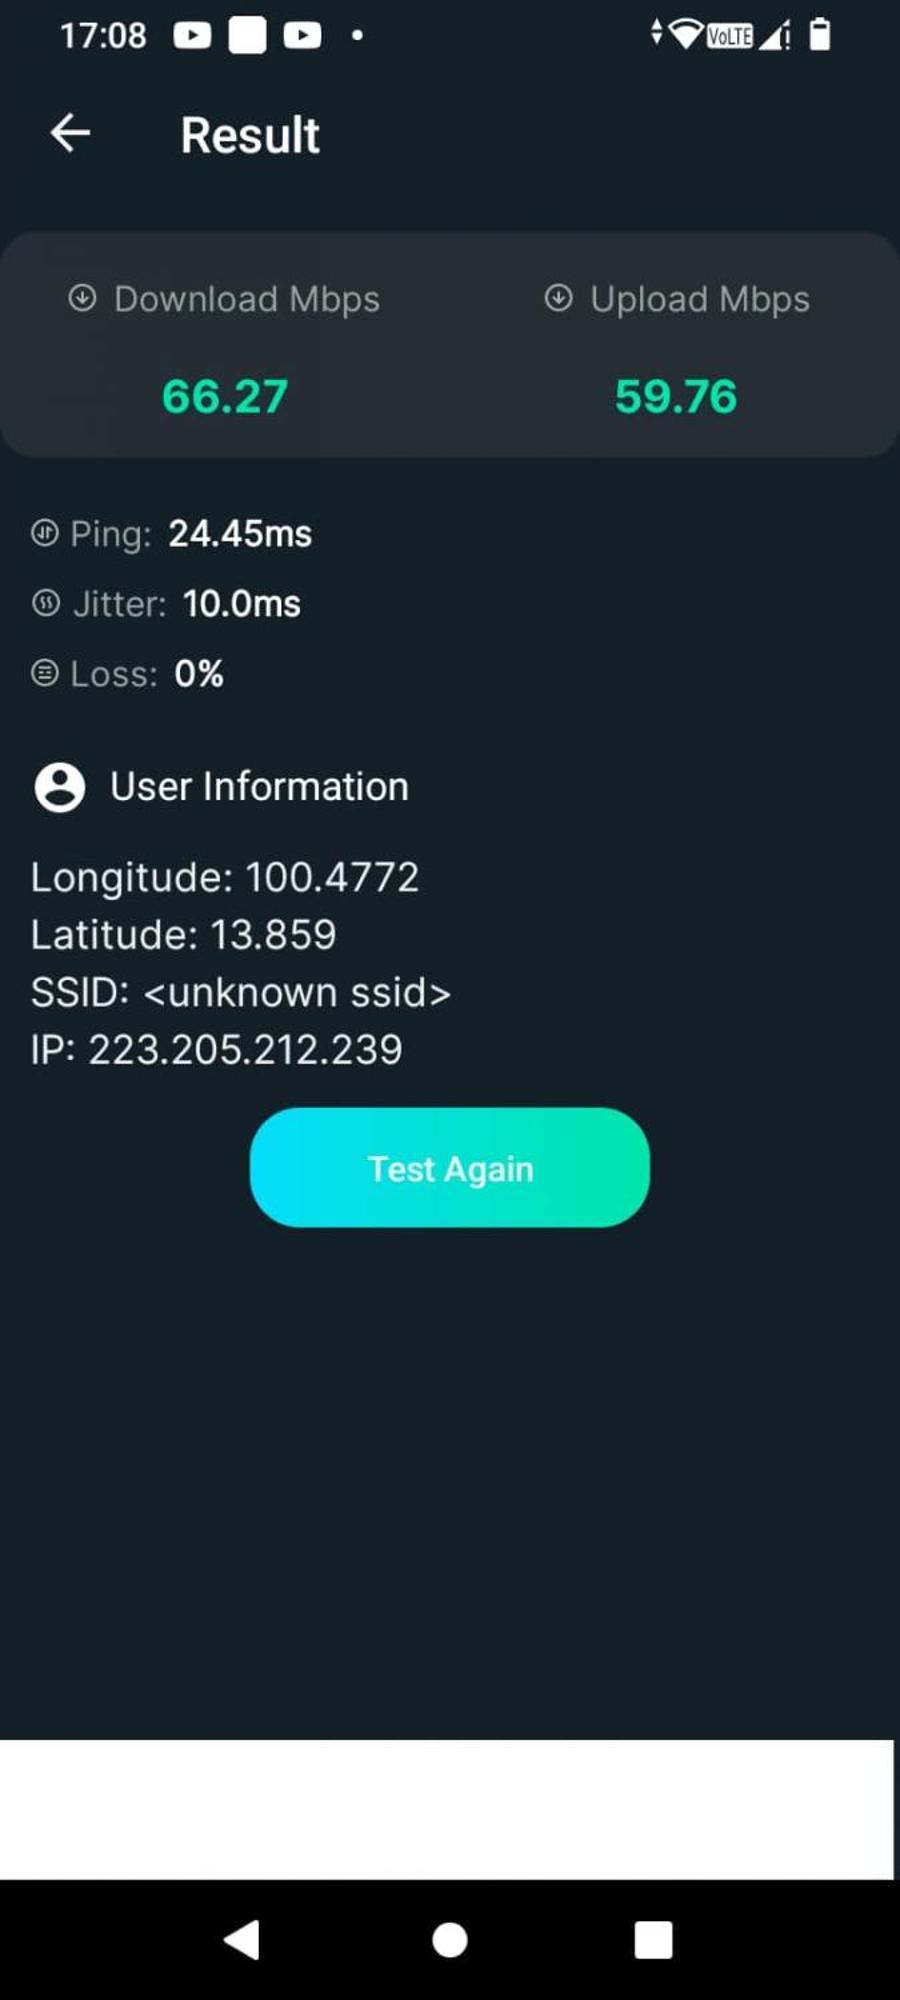This screenshot has height=2000, width=900.
Task: Click the Download Mbps arrow icon
Action: click(82, 298)
